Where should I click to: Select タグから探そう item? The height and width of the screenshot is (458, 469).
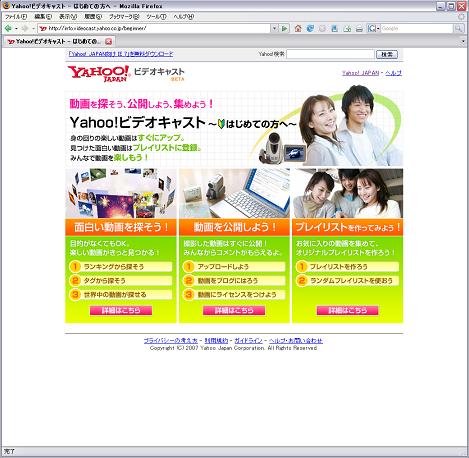[121, 281]
